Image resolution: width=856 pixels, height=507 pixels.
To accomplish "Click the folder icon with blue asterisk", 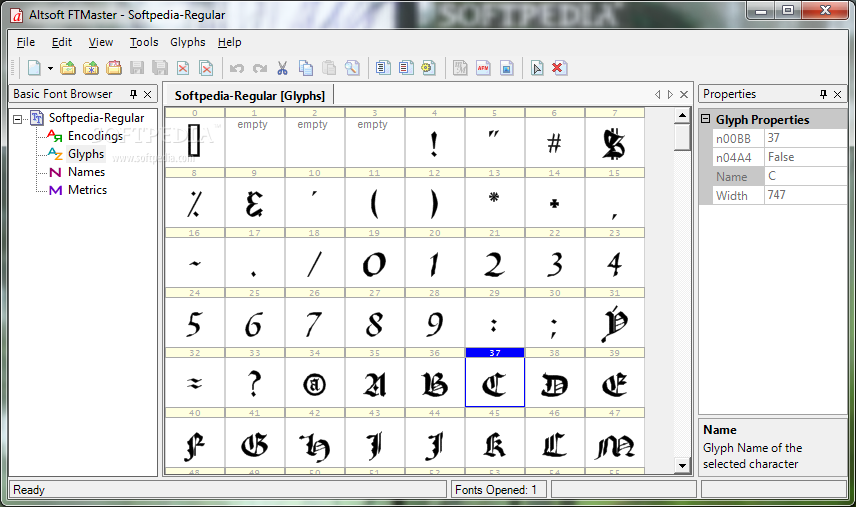I will point(91,68).
